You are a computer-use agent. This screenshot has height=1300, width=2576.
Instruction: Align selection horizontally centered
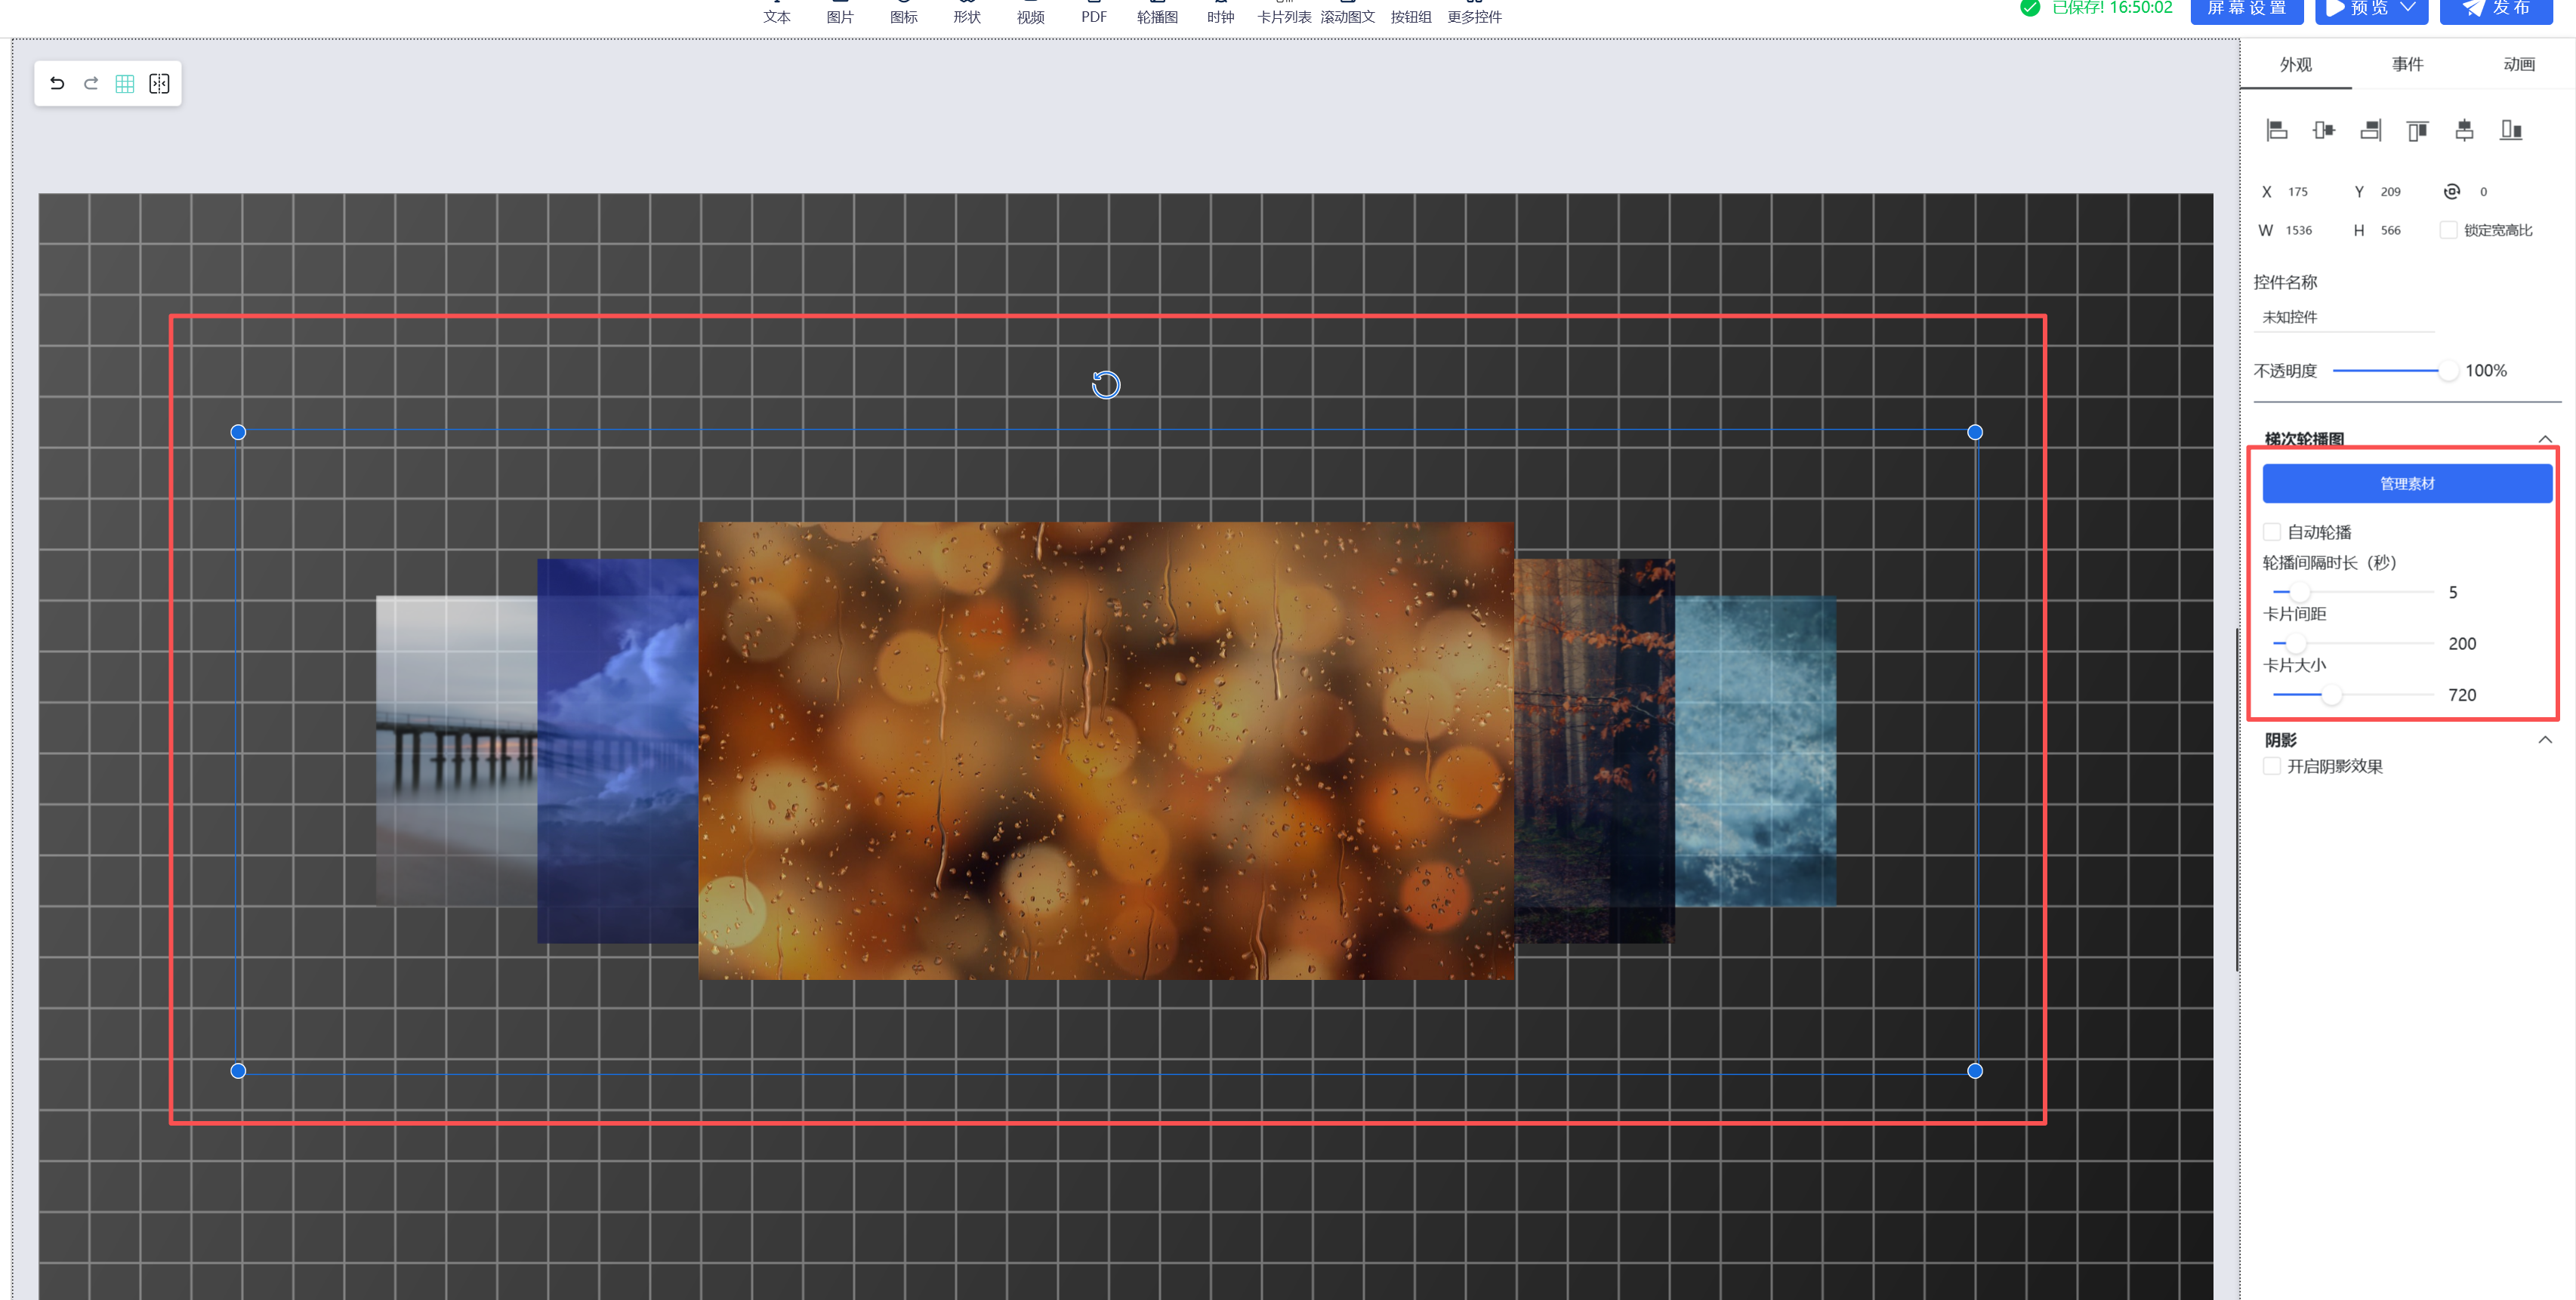click(x=2324, y=130)
